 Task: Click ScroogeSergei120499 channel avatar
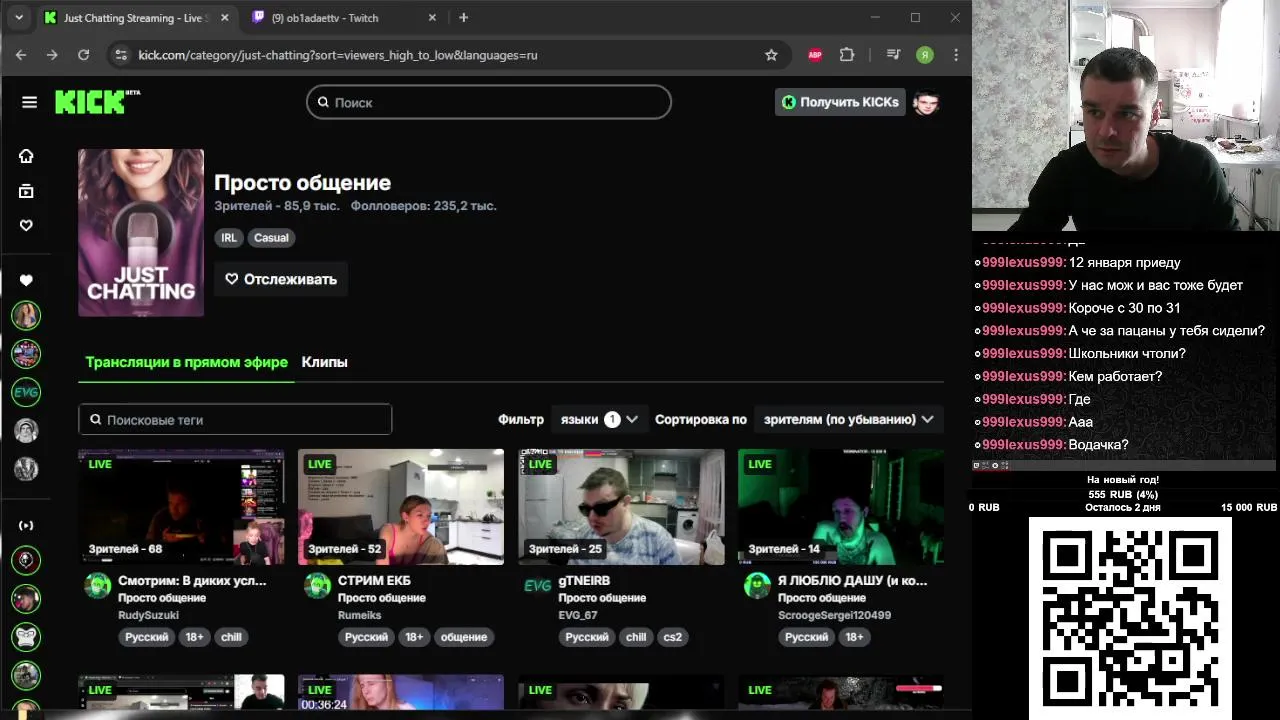(758, 586)
